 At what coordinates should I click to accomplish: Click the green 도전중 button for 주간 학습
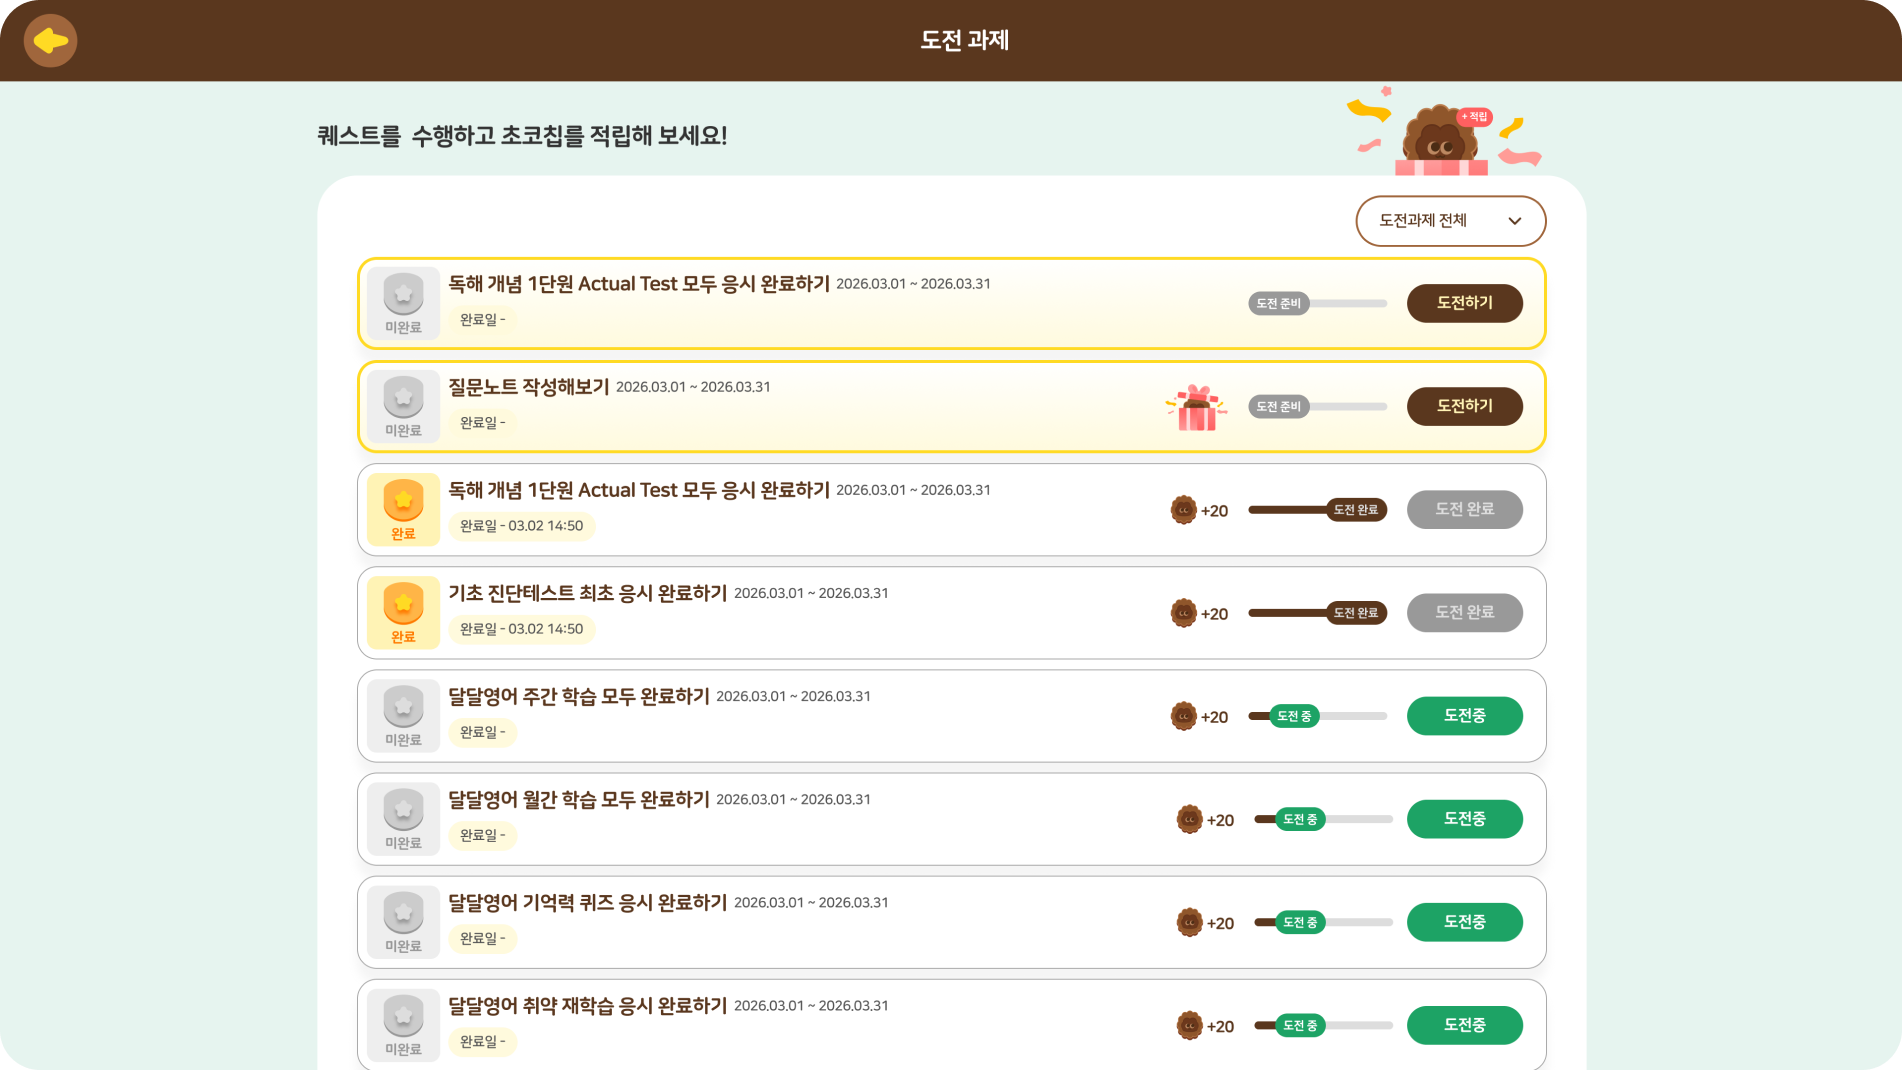[1464, 716]
